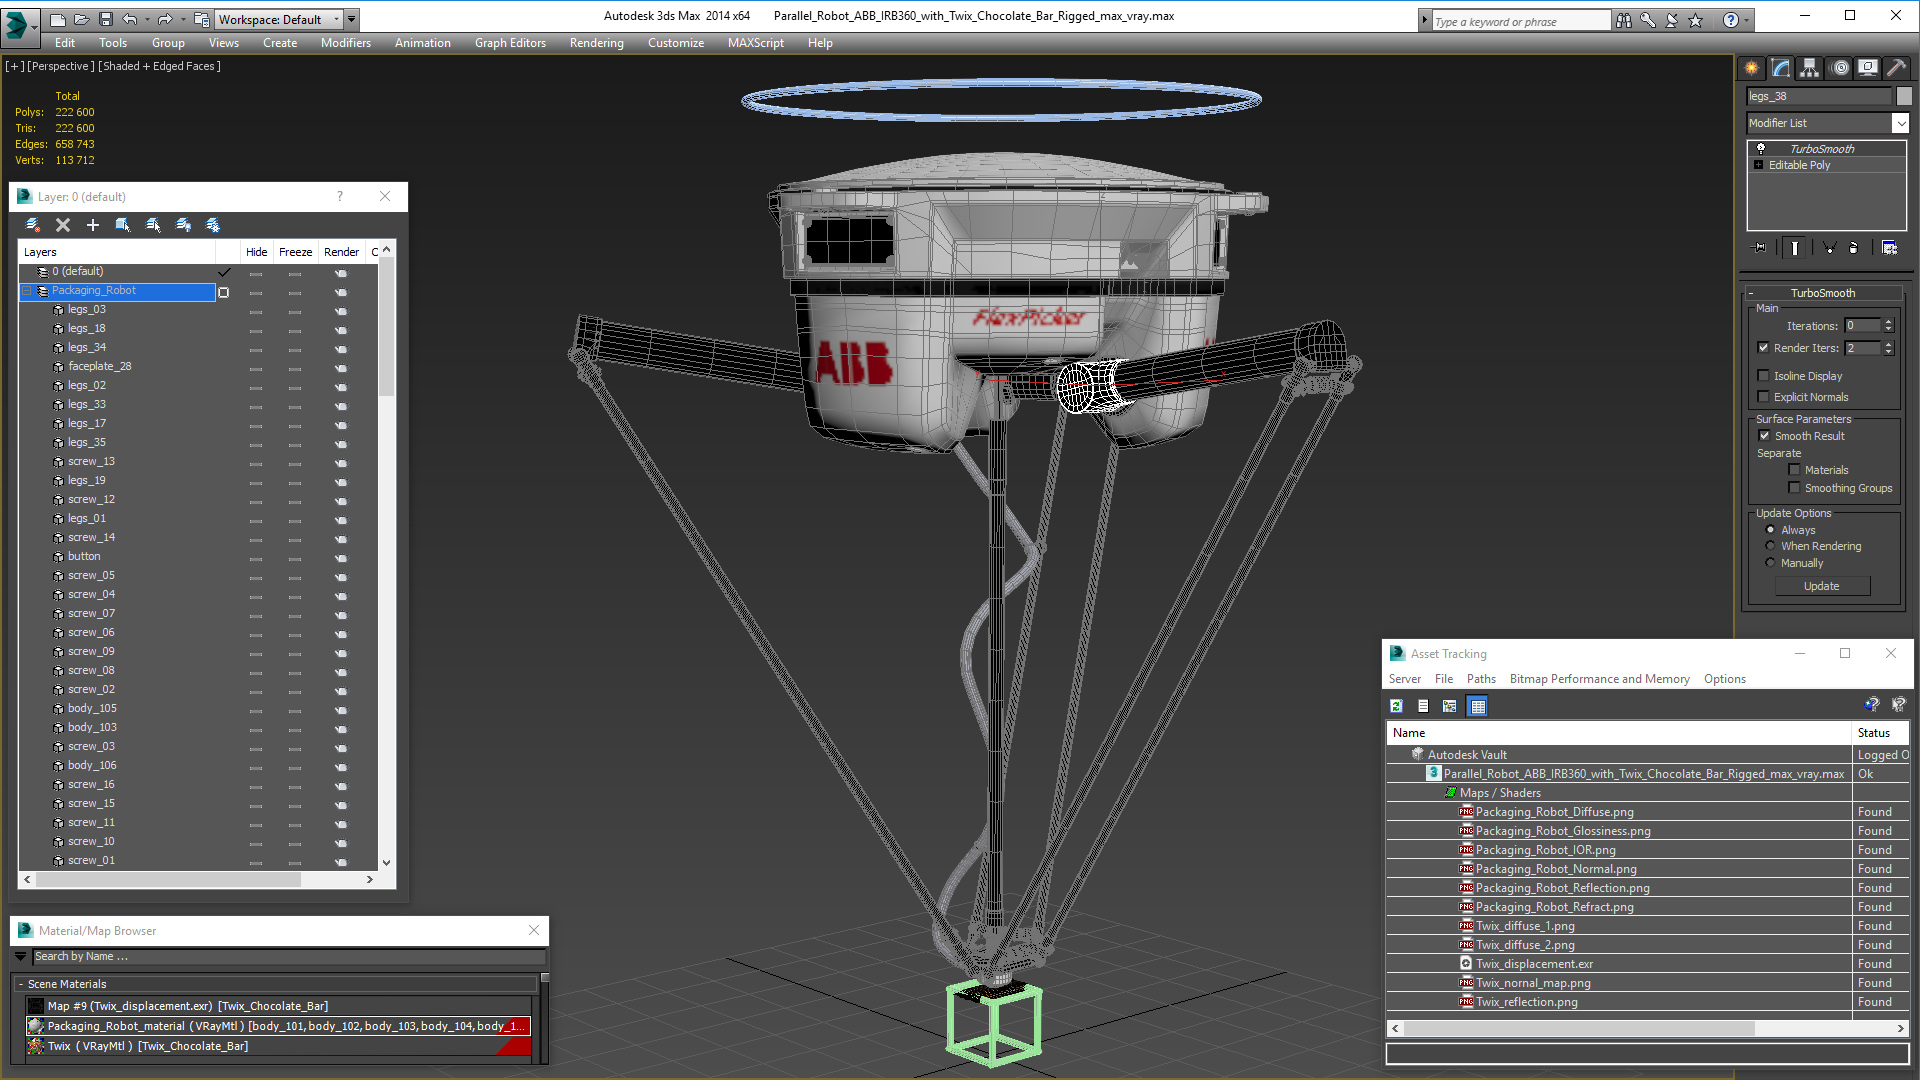1920x1080 pixels.
Task: Expand the Editable Poly stack entry
Action: (x=1758, y=165)
